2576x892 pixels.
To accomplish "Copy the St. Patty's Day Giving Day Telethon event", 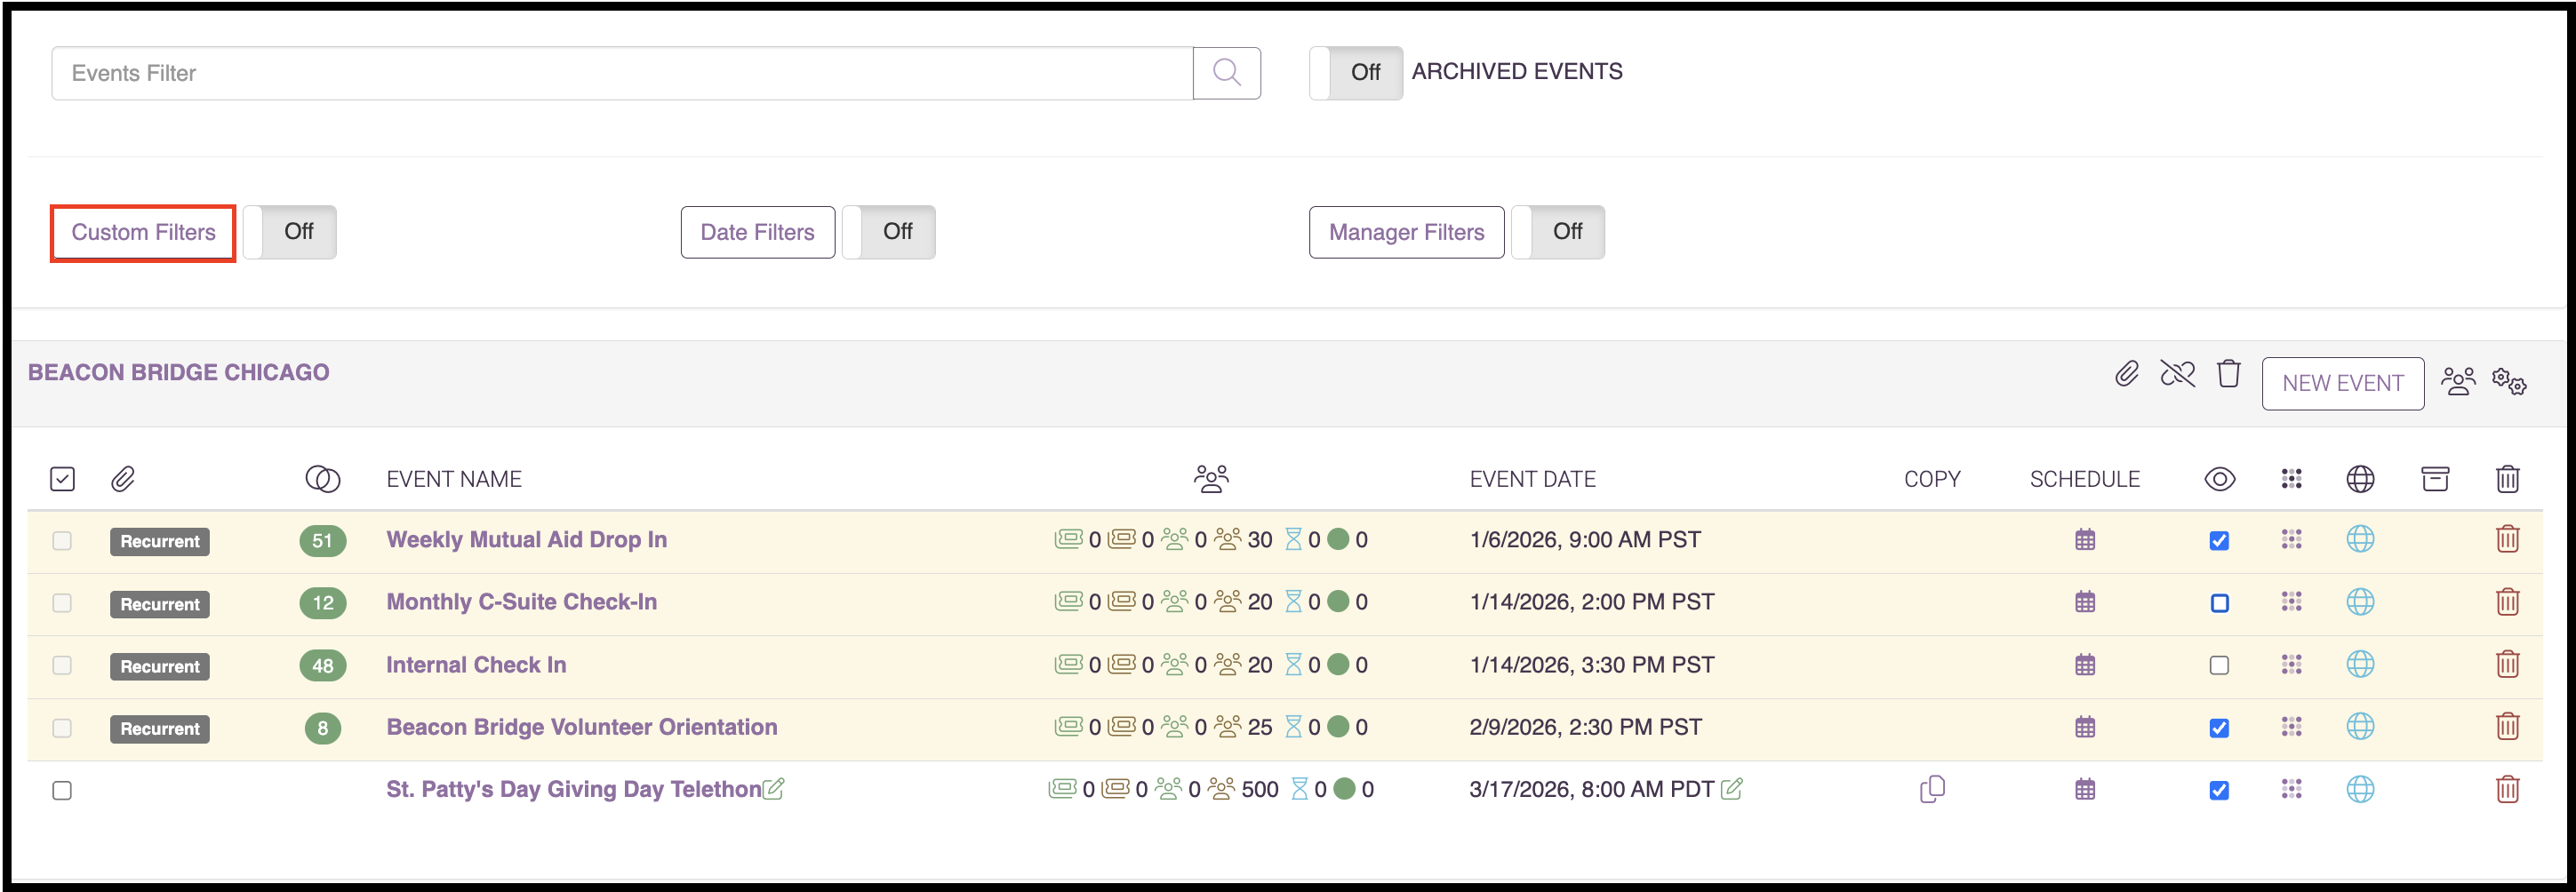I will click(1931, 789).
